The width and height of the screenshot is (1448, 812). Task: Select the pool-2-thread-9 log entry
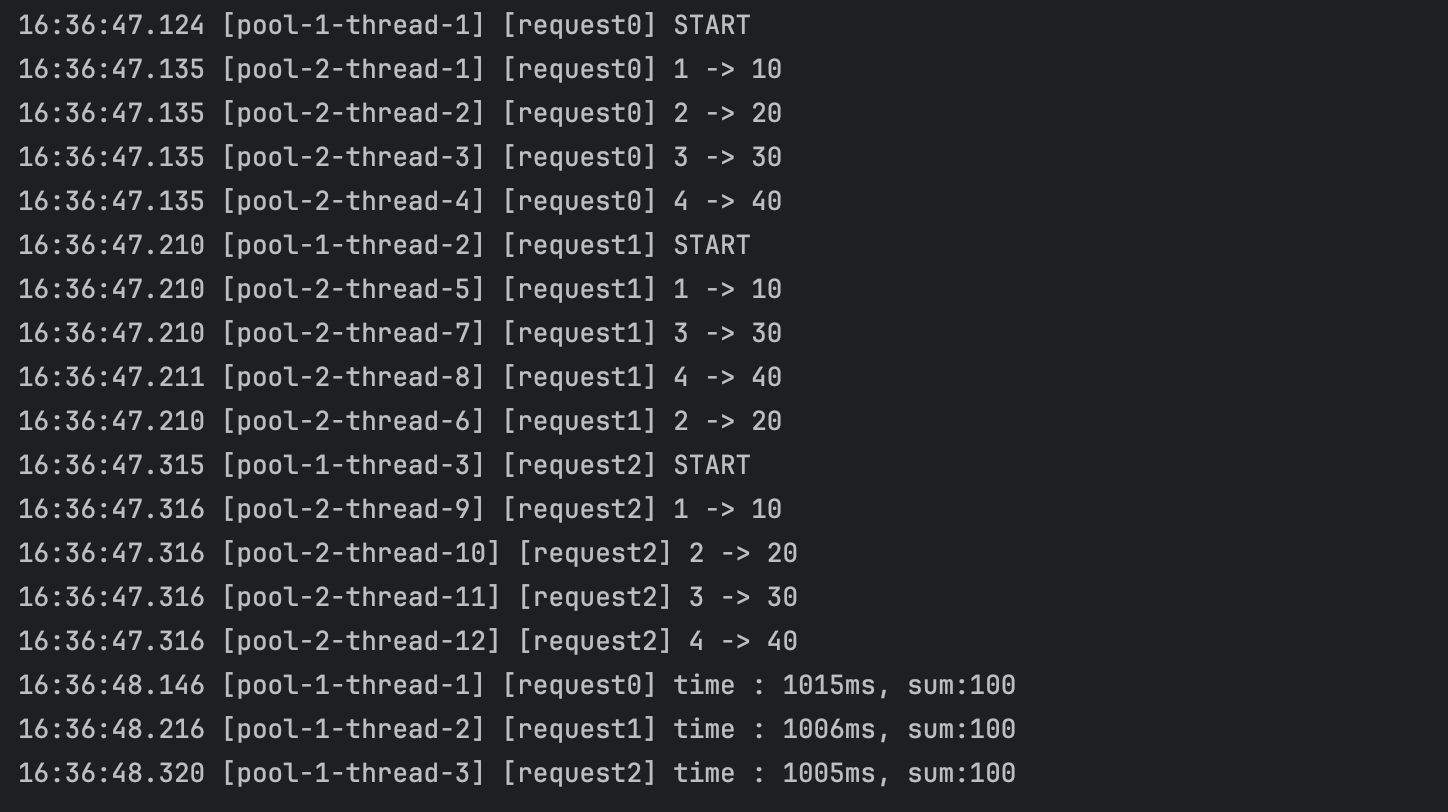[400, 509]
